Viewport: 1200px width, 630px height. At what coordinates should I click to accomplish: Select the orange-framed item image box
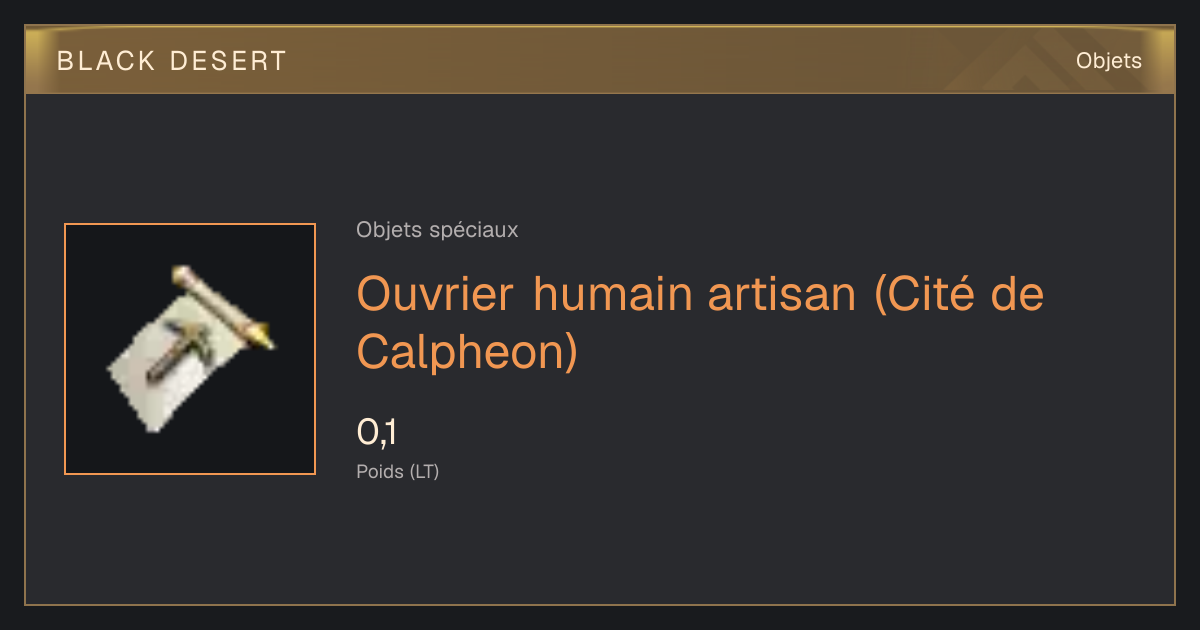[190, 349]
